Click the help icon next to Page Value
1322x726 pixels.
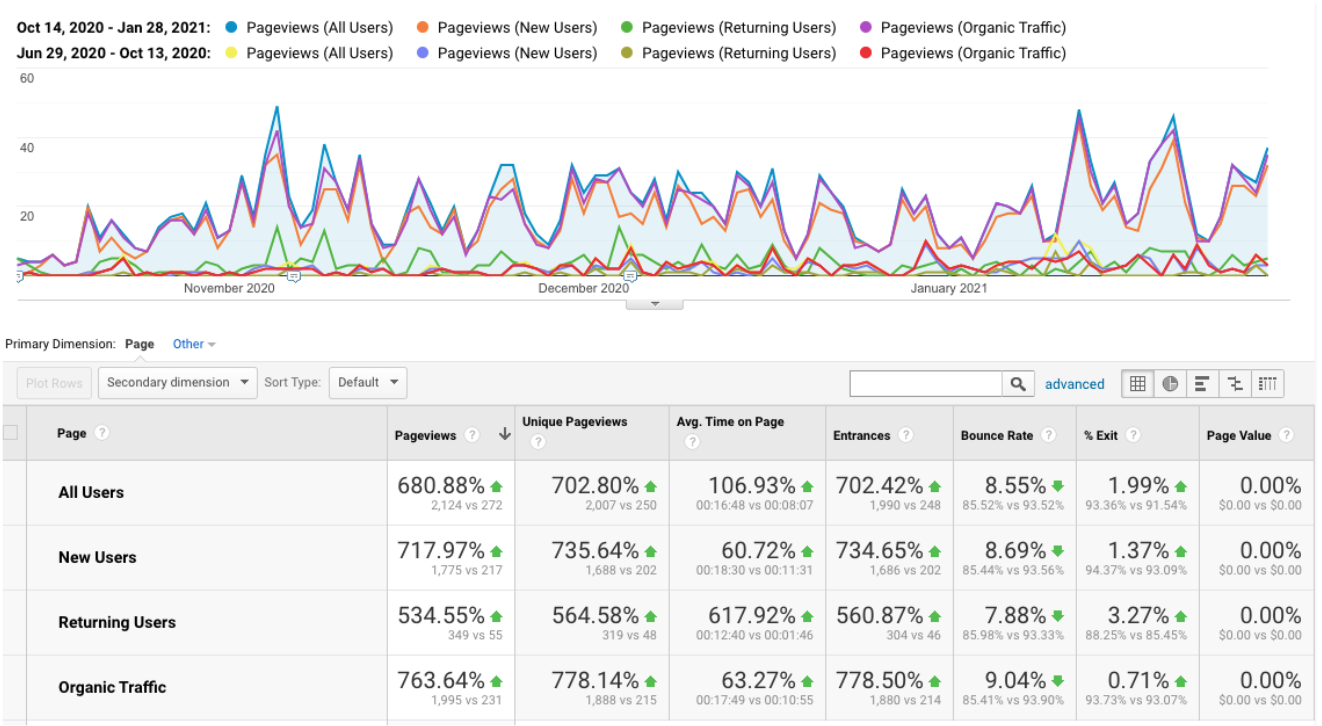click(x=1286, y=436)
